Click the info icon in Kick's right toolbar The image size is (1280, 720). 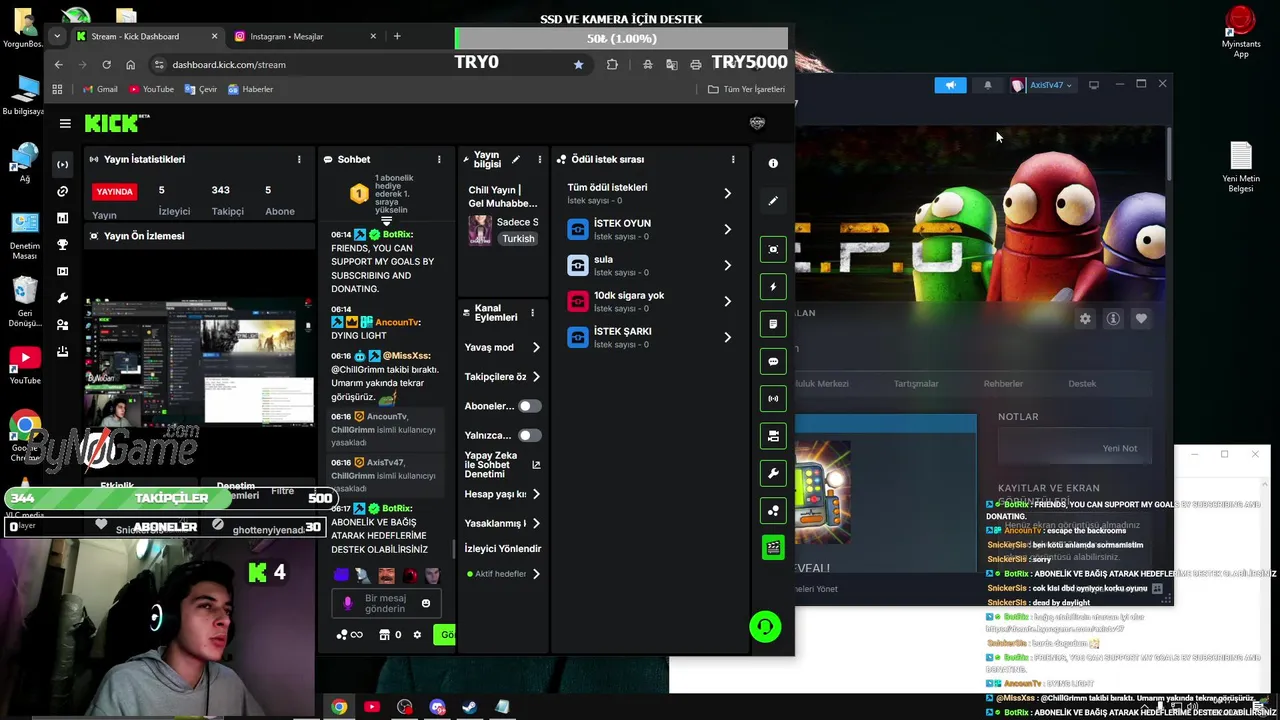coord(773,163)
